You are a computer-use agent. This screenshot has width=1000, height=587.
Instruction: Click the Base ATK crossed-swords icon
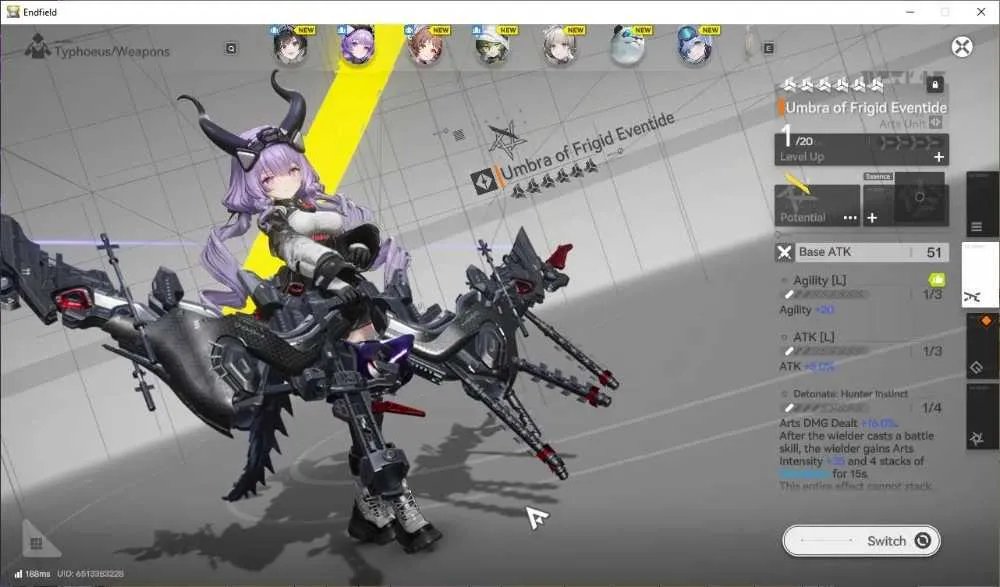(784, 253)
